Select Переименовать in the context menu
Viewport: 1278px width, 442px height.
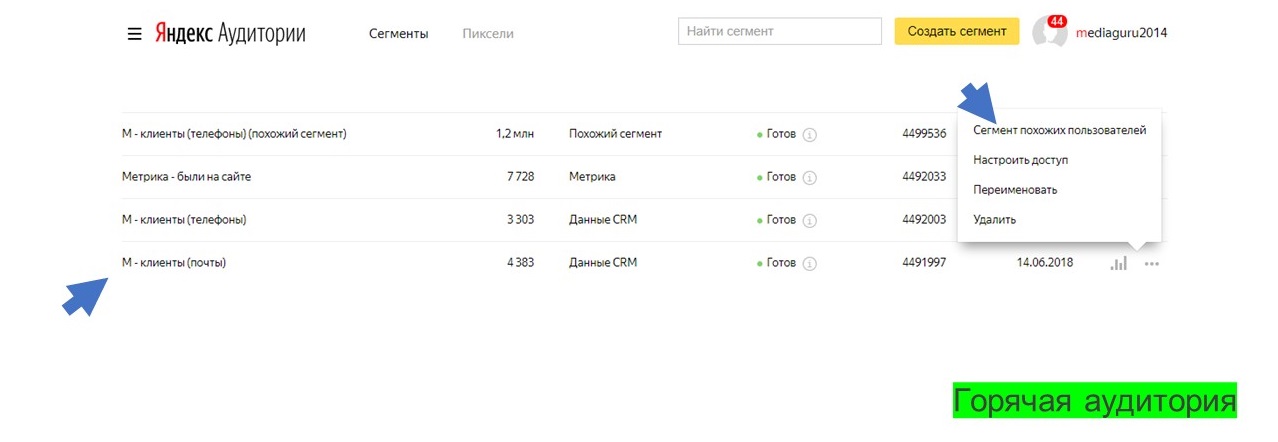(1015, 190)
